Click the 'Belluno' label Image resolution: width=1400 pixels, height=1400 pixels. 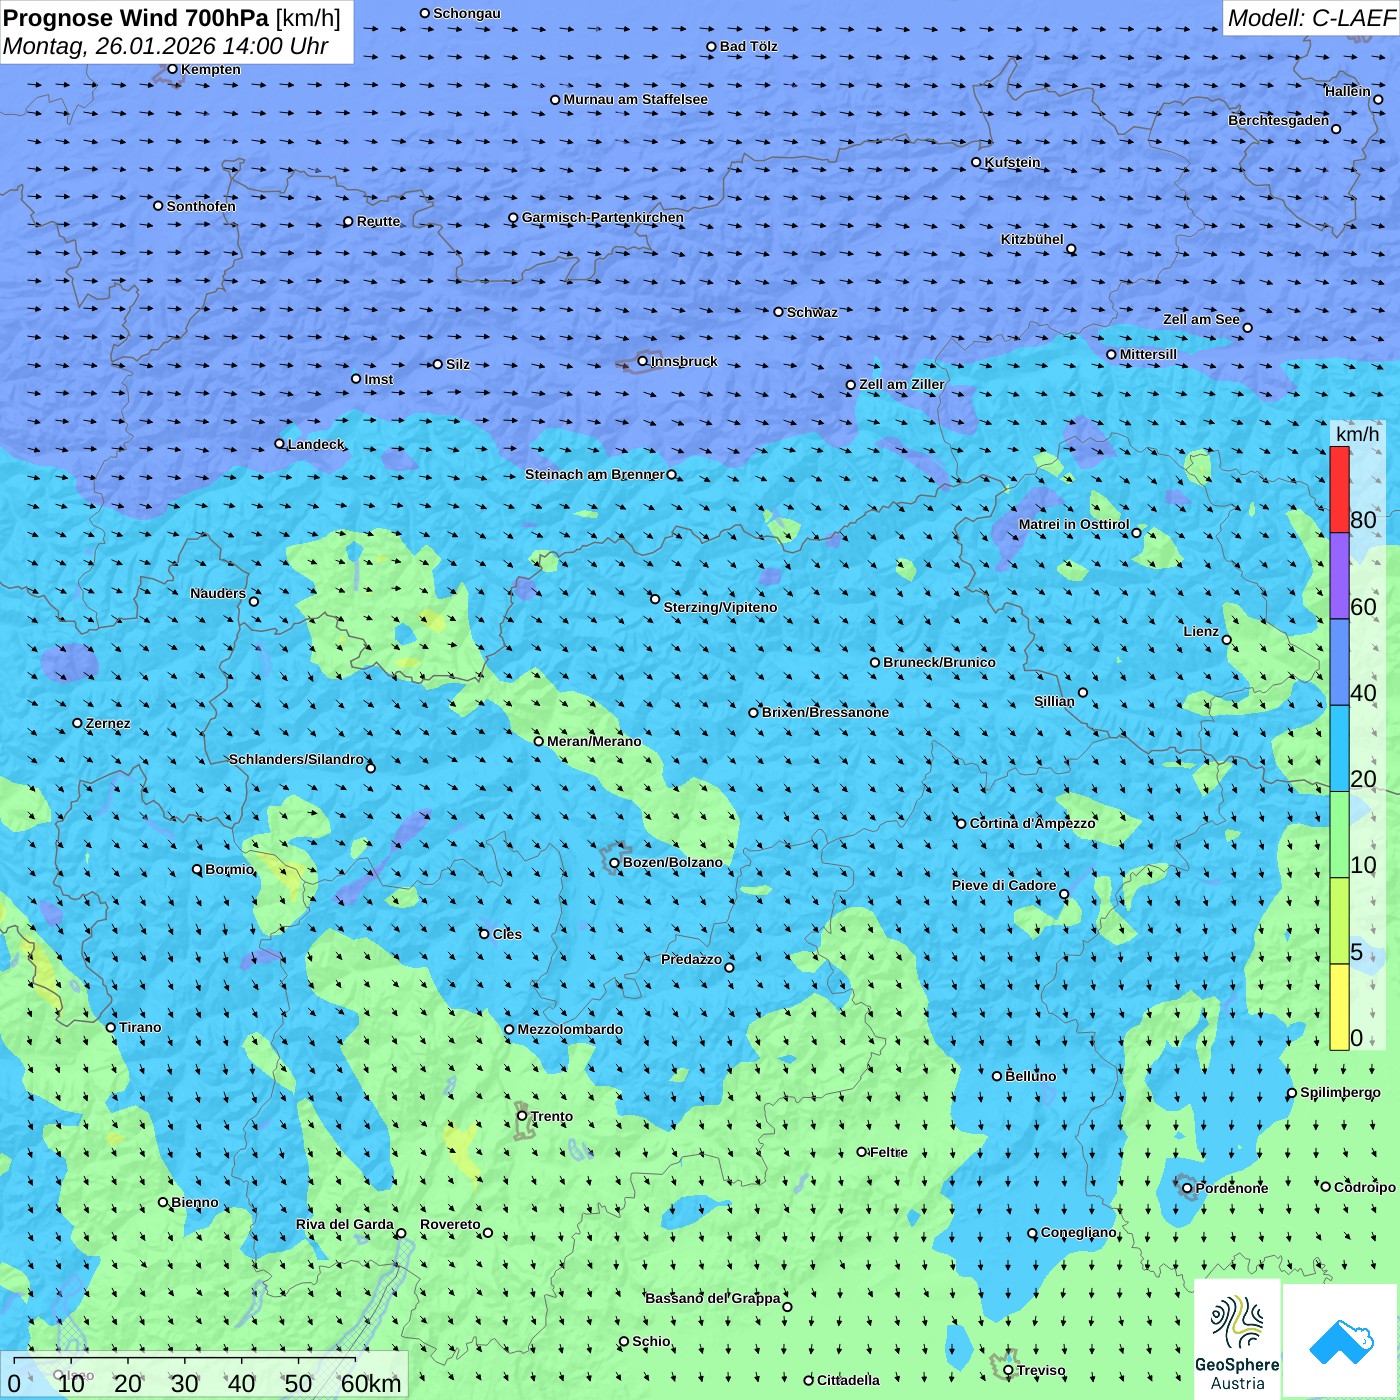[x=1031, y=1076]
